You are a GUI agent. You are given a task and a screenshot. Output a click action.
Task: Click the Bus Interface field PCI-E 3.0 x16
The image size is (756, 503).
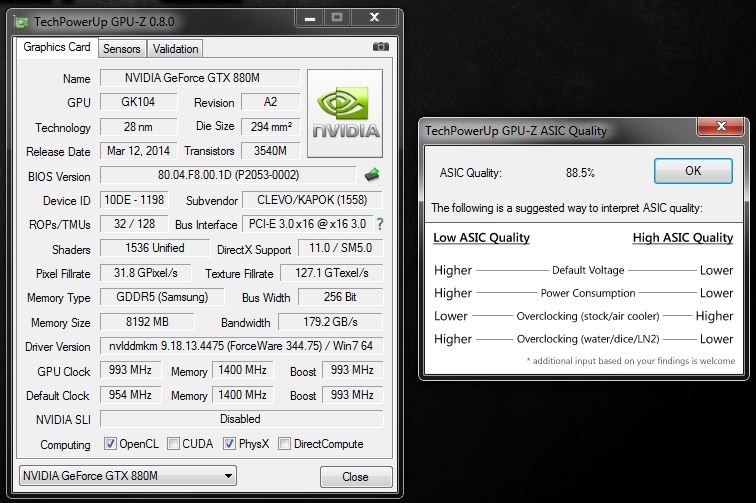pos(307,224)
